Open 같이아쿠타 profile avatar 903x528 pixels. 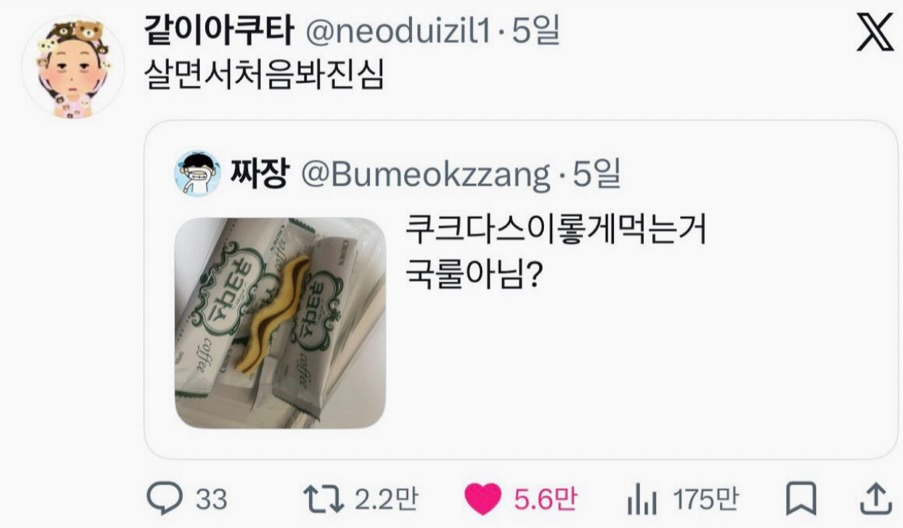(x=73, y=68)
